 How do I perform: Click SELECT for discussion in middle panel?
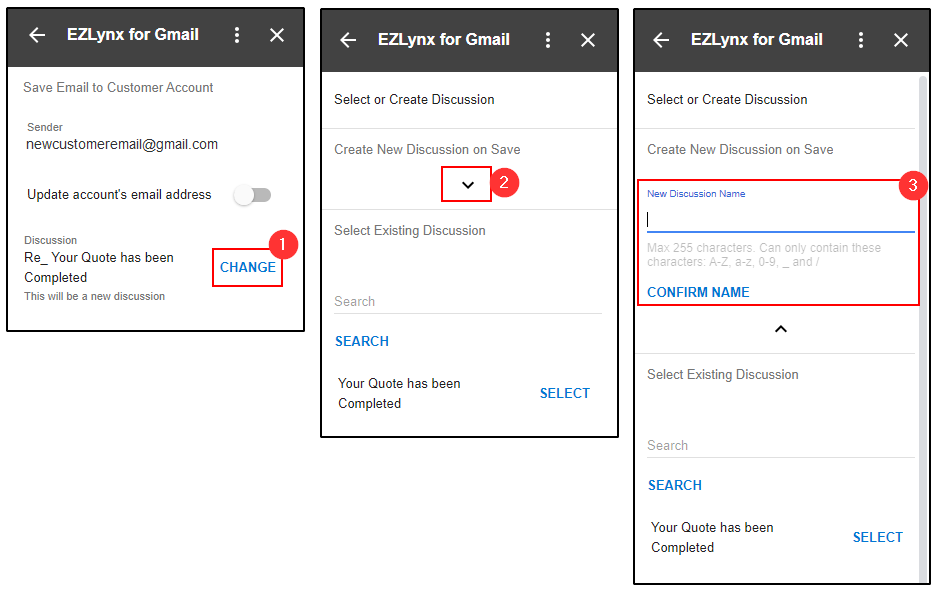tap(565, 393)
